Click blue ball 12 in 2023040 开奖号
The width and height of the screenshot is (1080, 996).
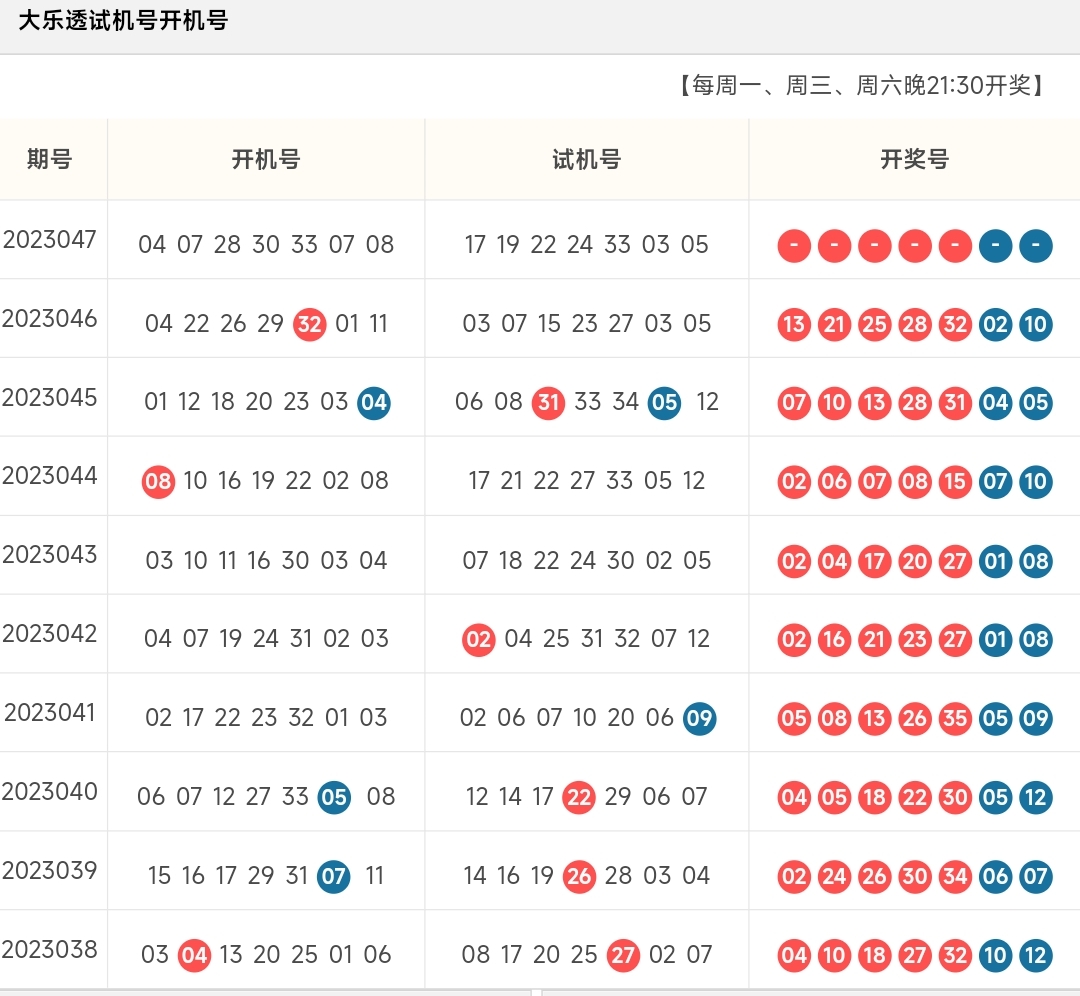coord(1036,797)
